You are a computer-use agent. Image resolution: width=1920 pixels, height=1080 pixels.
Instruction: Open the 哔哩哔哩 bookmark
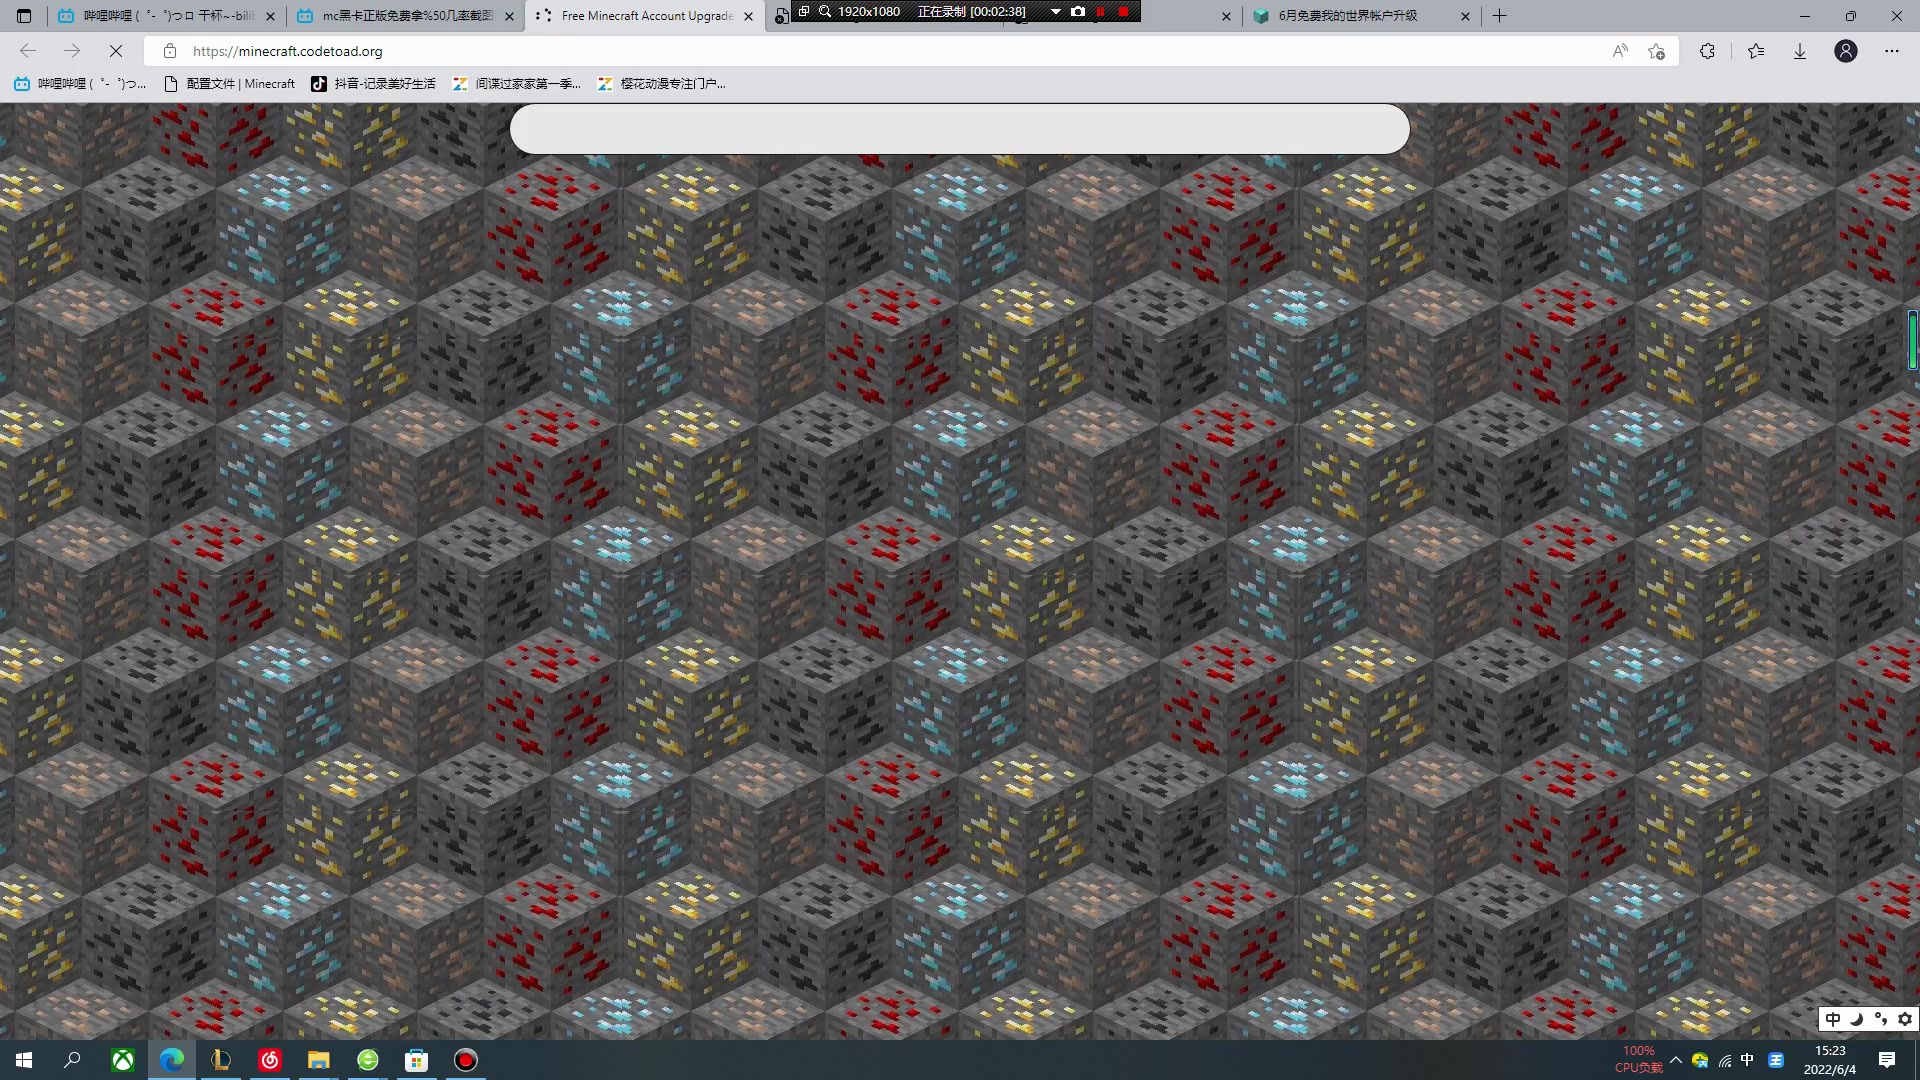[x=80, y=84]
